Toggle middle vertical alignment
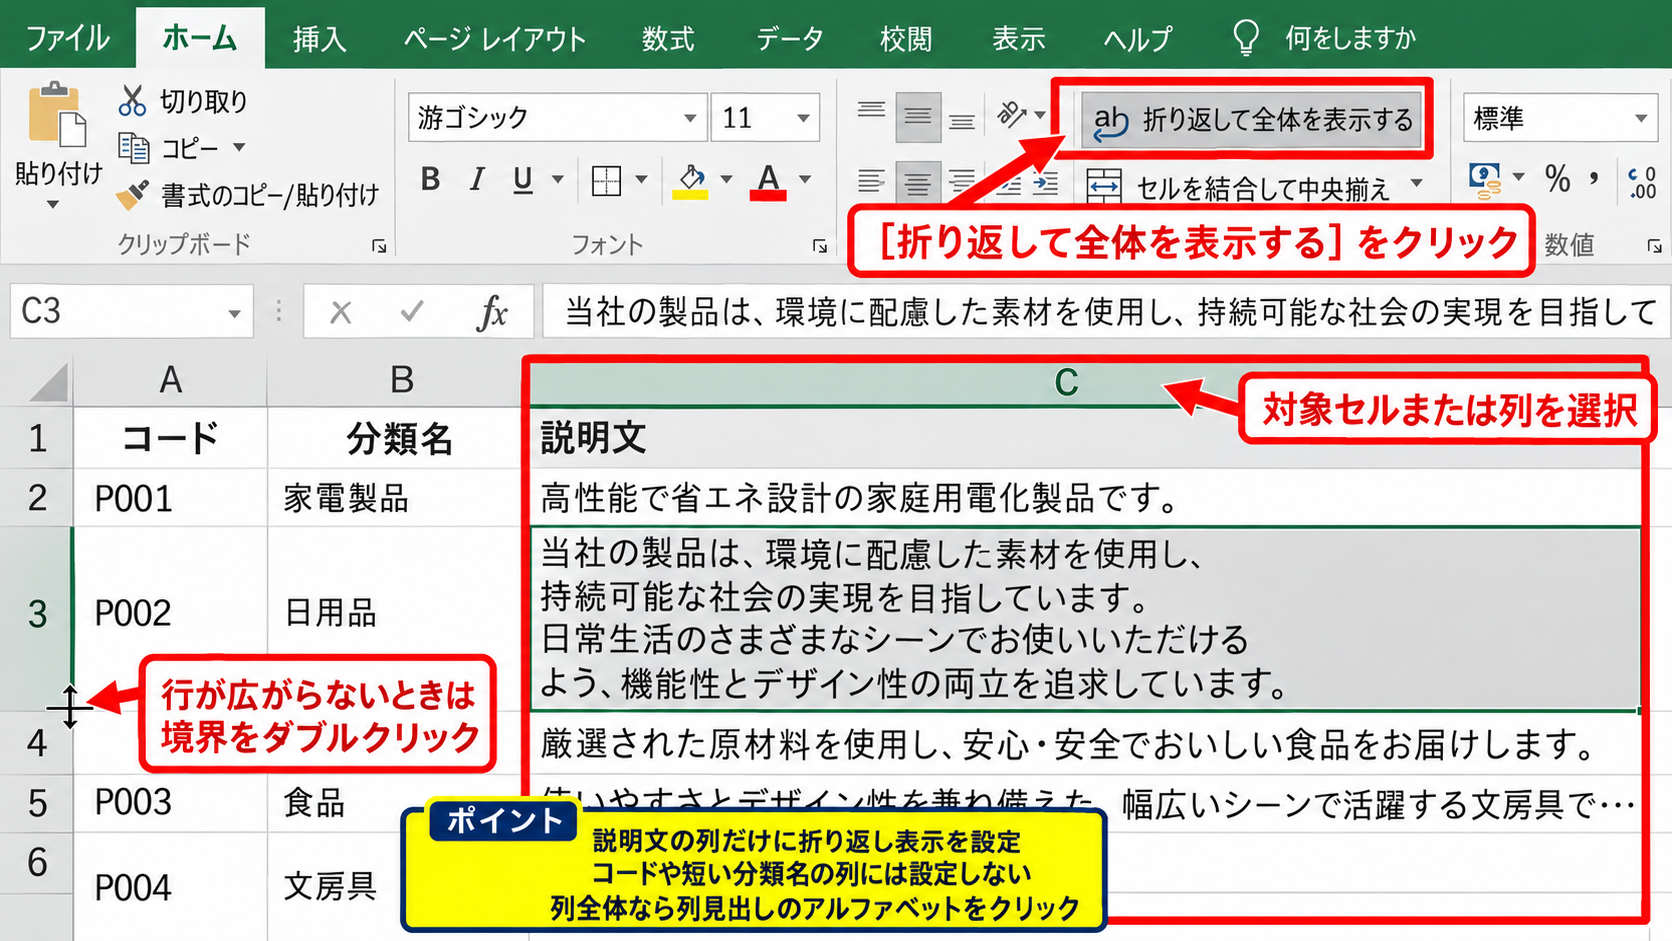 click(x=917, y=117)
